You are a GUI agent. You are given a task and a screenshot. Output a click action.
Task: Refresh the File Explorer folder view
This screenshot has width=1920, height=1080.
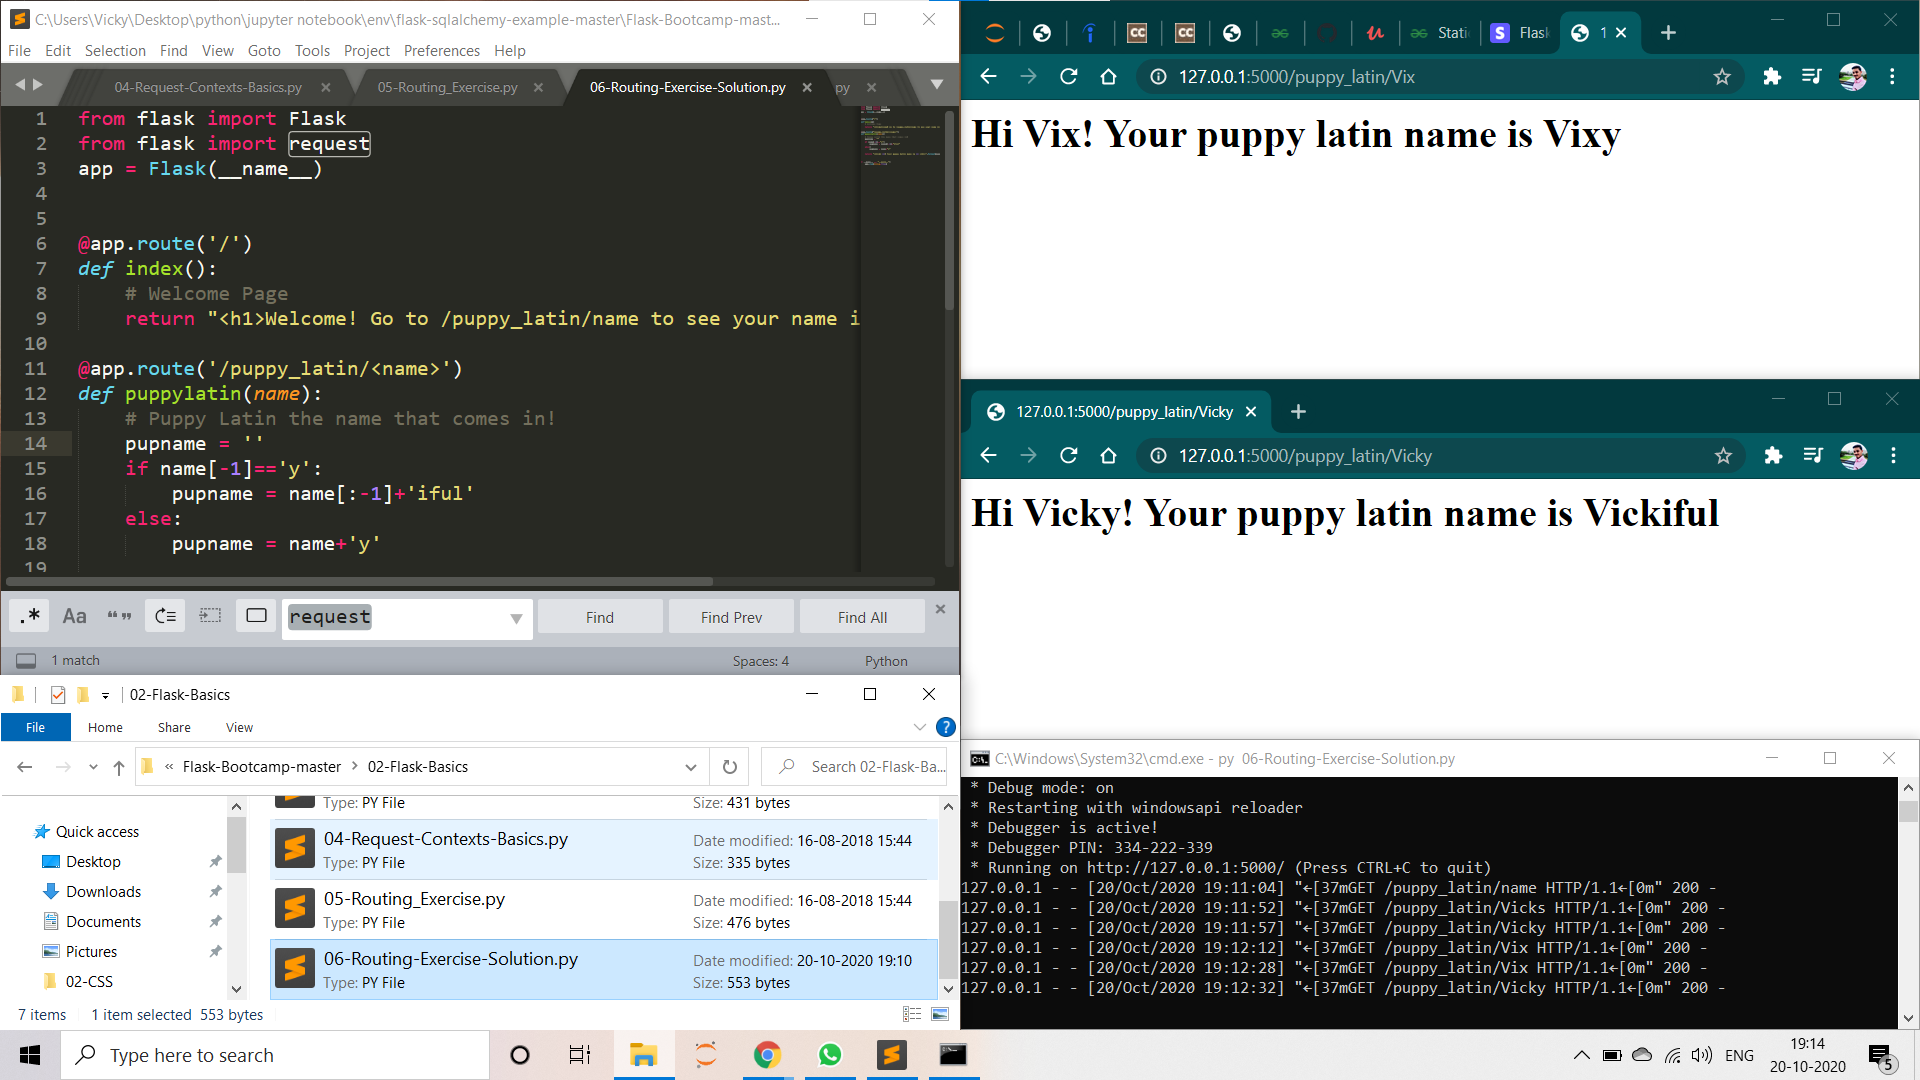(x=730, y=767)
